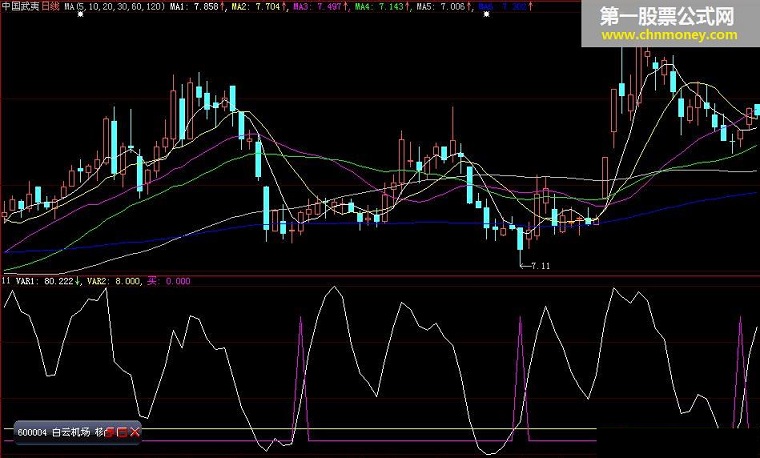This screenshot has height=458, width=760.
Task: Click the 中国武夷 stock name
Action: coord(20,6)
